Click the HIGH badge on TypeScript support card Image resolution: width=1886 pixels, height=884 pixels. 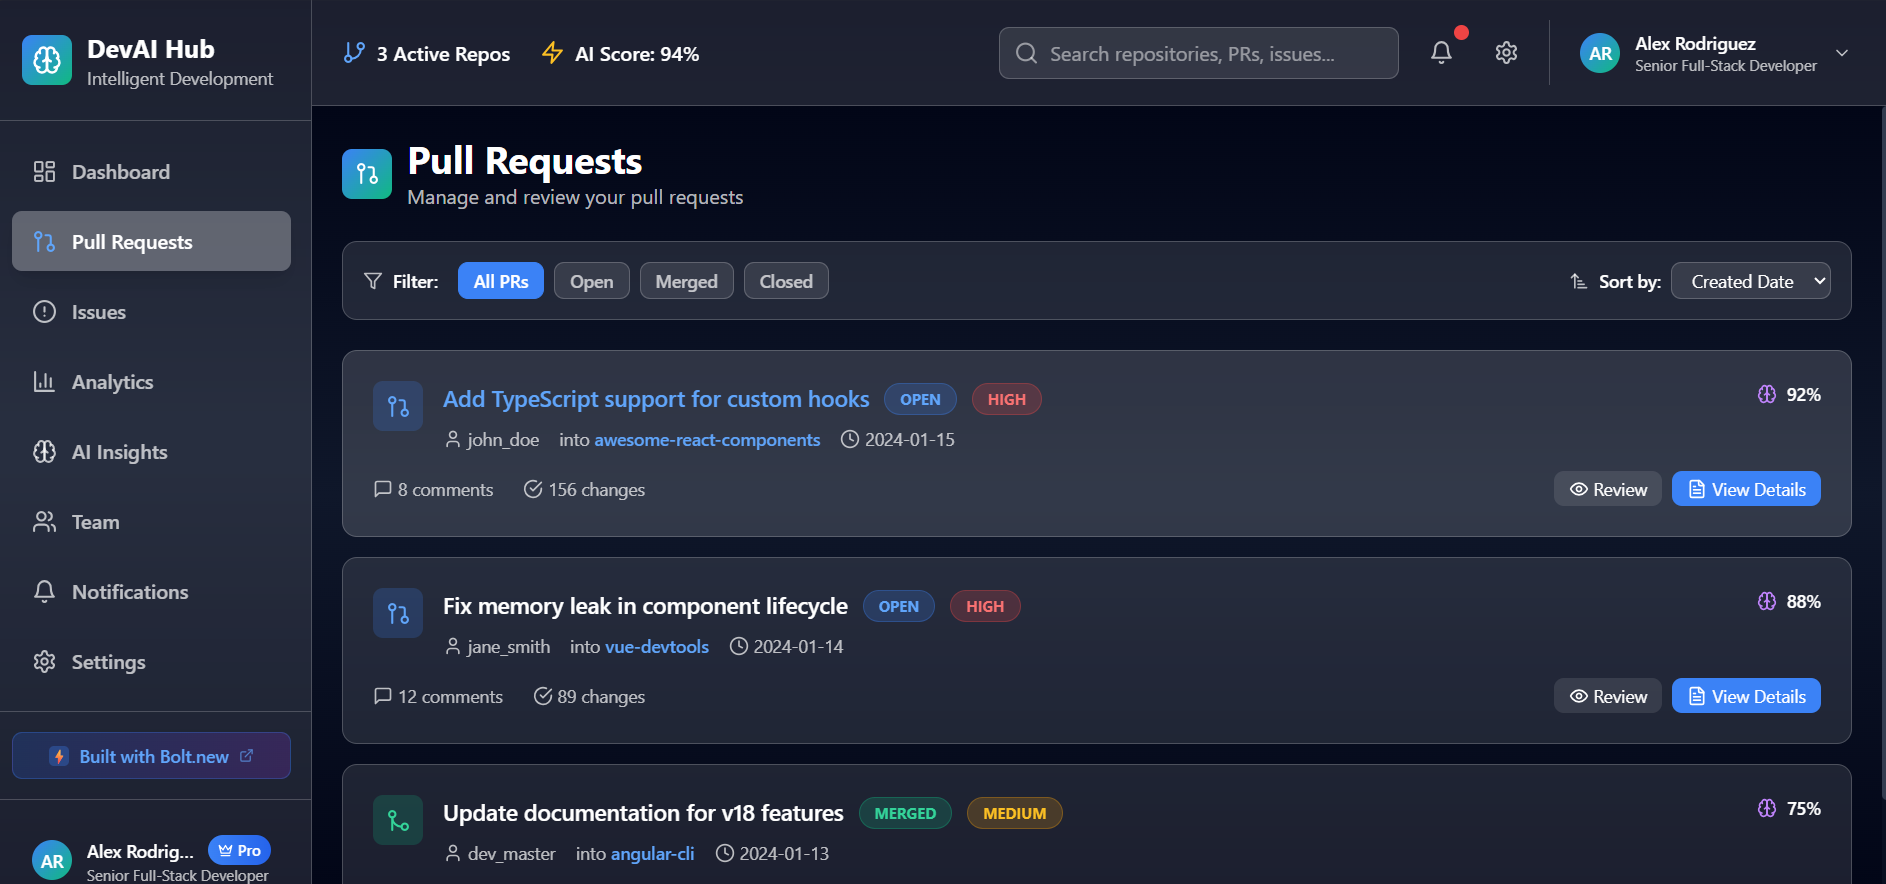point(1006,399)
